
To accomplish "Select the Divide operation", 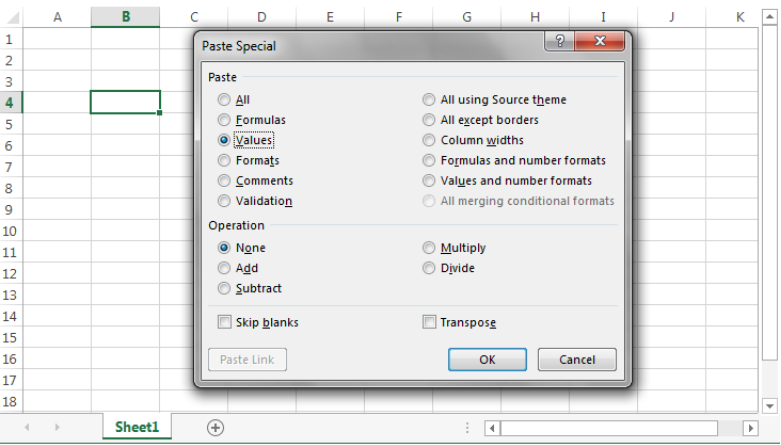I will click(429, 268).
